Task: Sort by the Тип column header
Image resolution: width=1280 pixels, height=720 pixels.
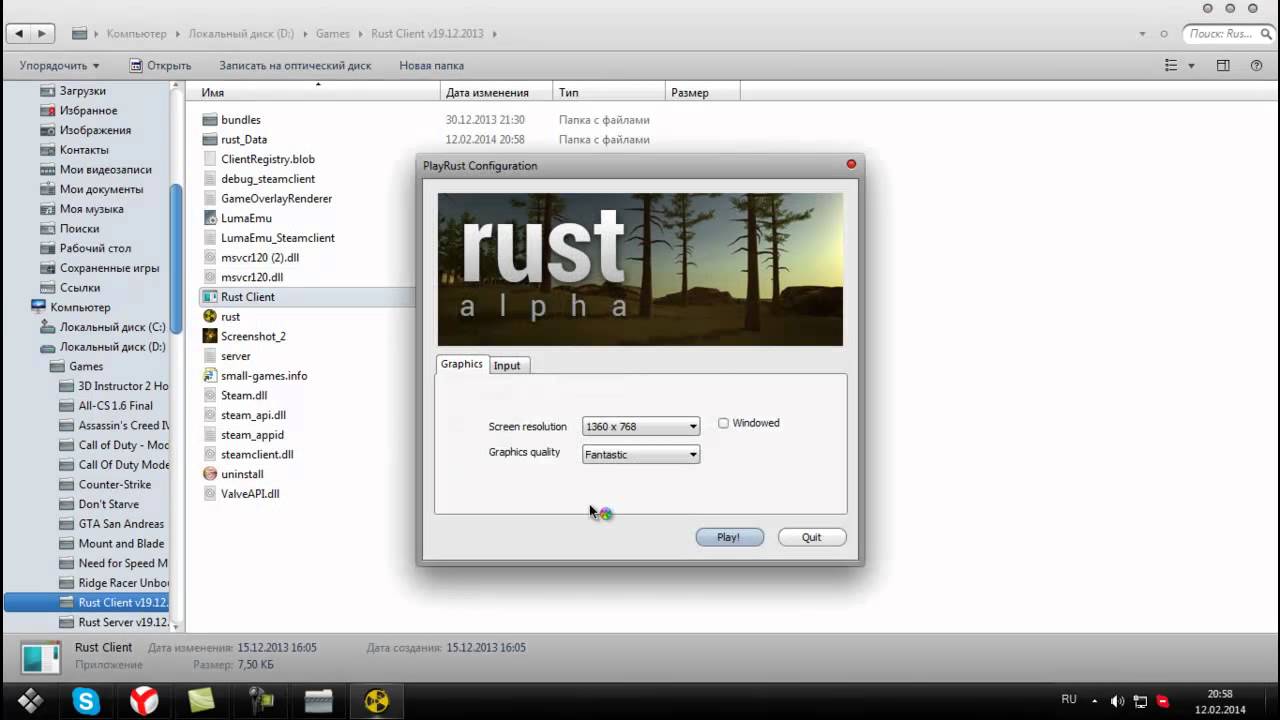Action: (x=609, y=92)
